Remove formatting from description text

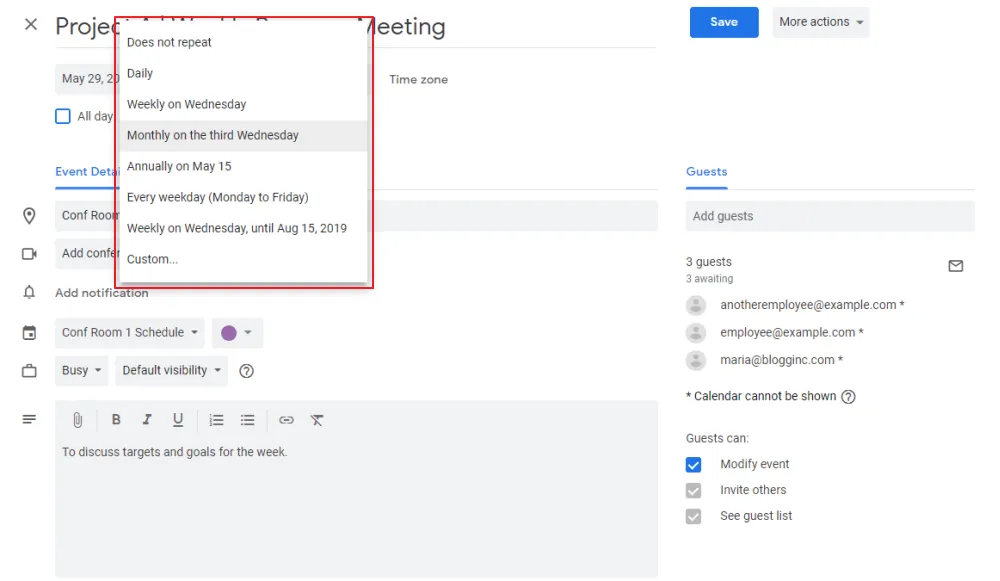pos(317,420)
